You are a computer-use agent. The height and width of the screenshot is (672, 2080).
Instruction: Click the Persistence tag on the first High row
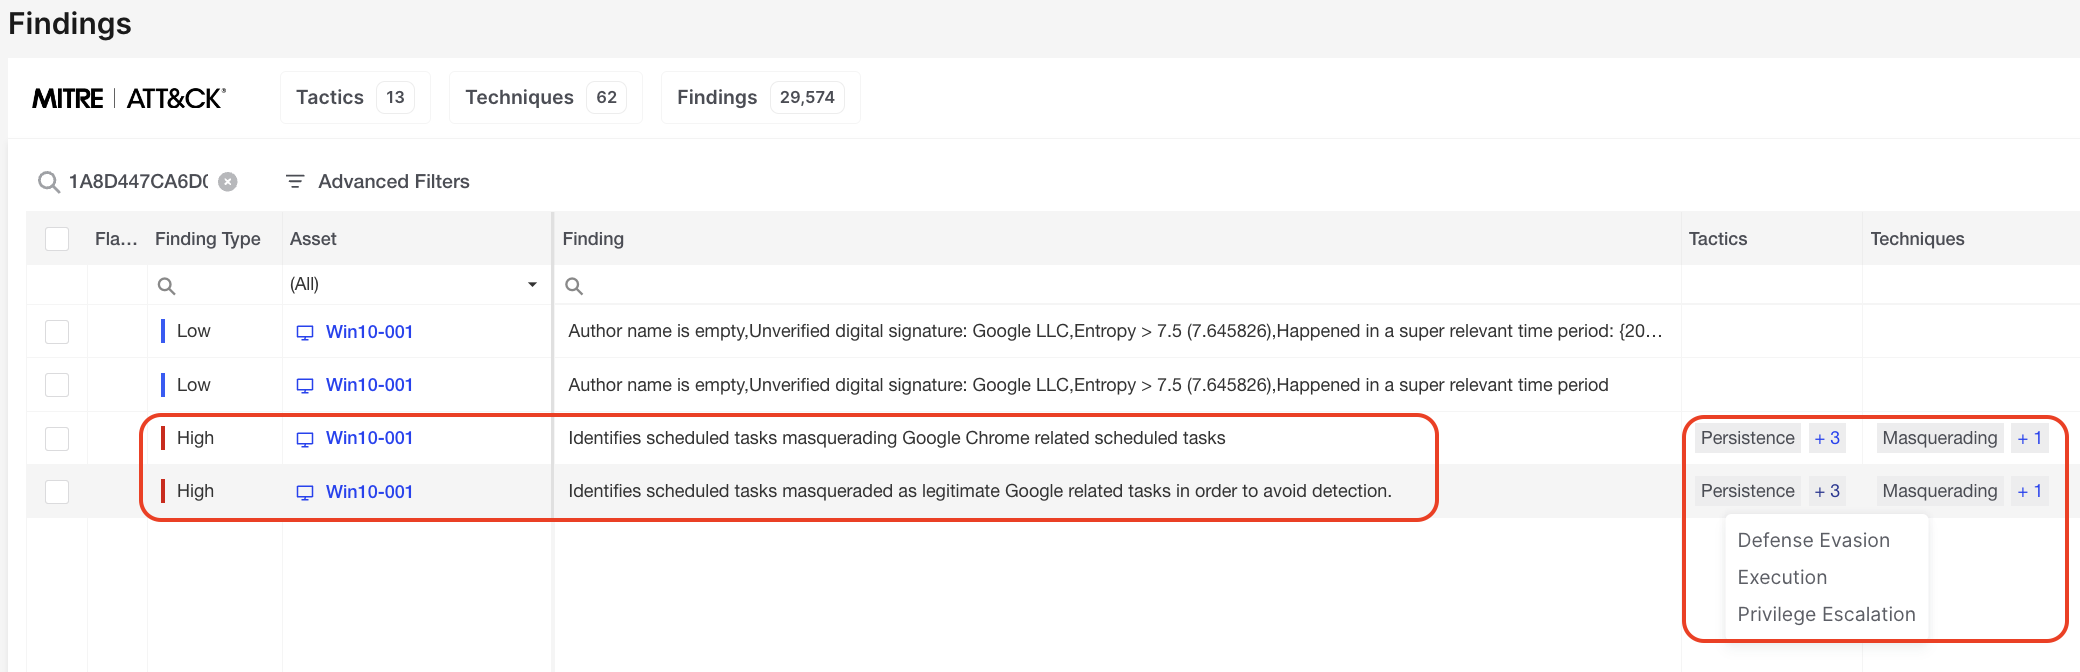point(1747,438)
